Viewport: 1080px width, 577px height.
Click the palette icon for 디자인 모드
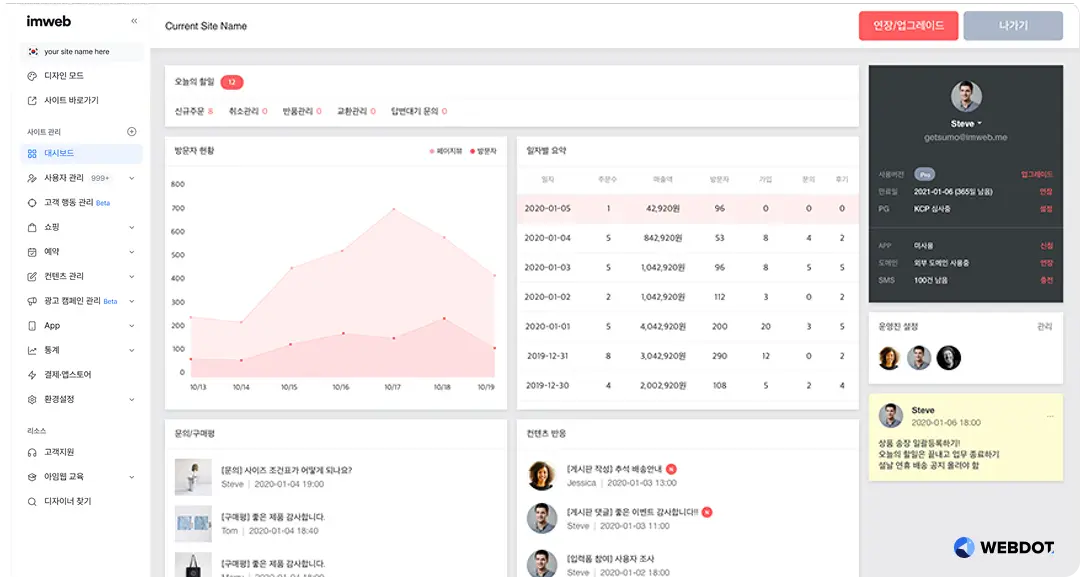click(x=32, y=76)
